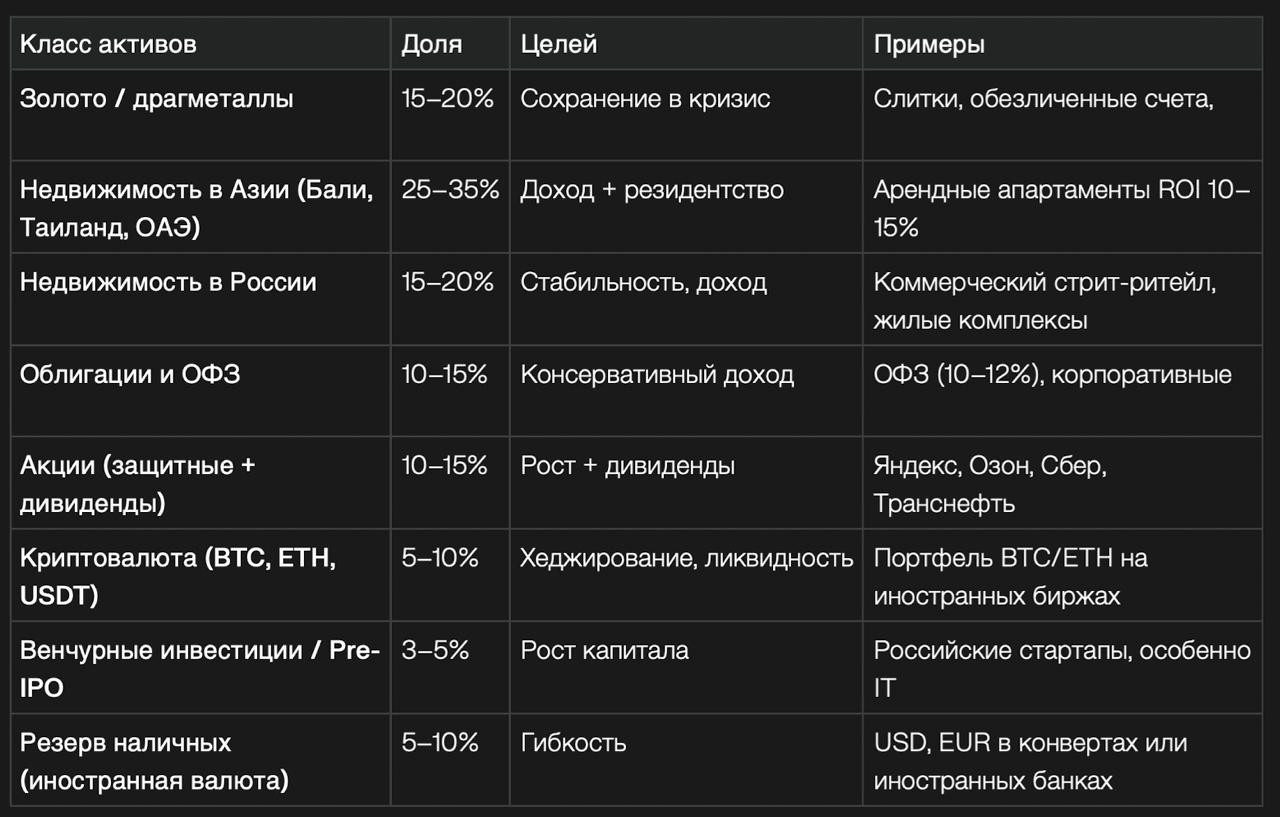Select the 'Резерв наличных' asset cell
Viewport: 1280px width, 817px height.
click(x=154, y=761)
